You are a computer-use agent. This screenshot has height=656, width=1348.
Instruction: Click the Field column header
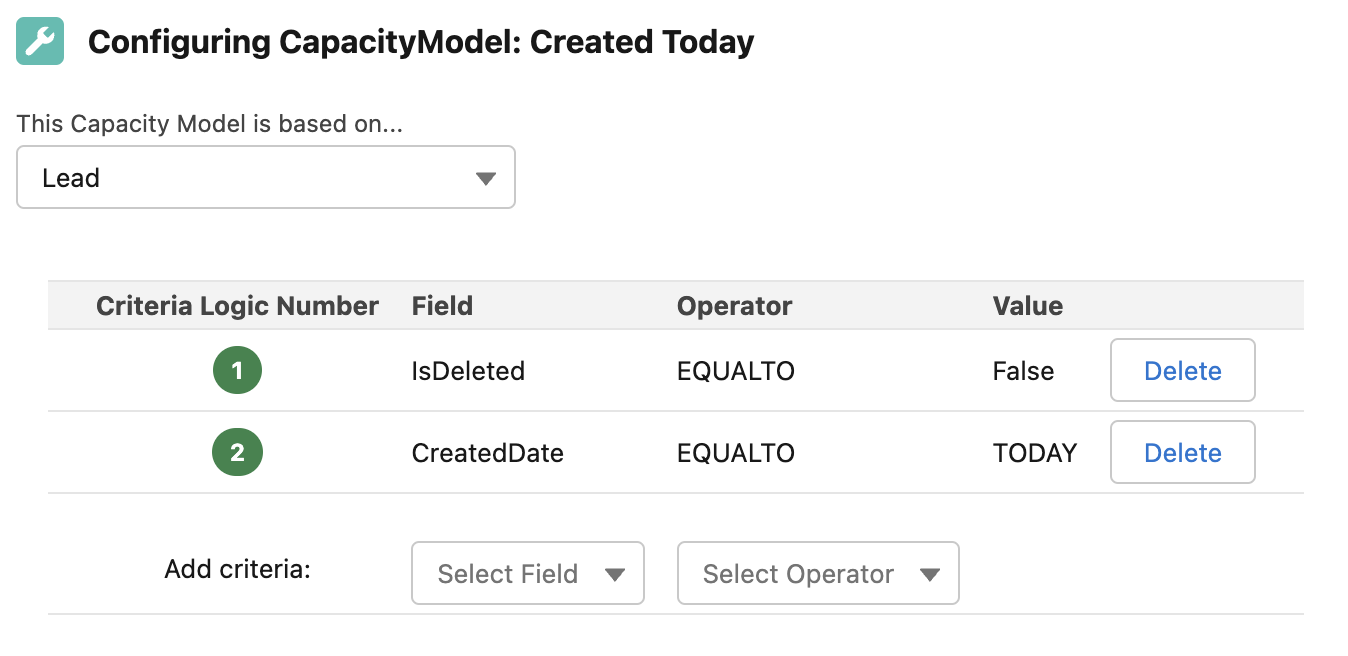(x=442, y=306)
